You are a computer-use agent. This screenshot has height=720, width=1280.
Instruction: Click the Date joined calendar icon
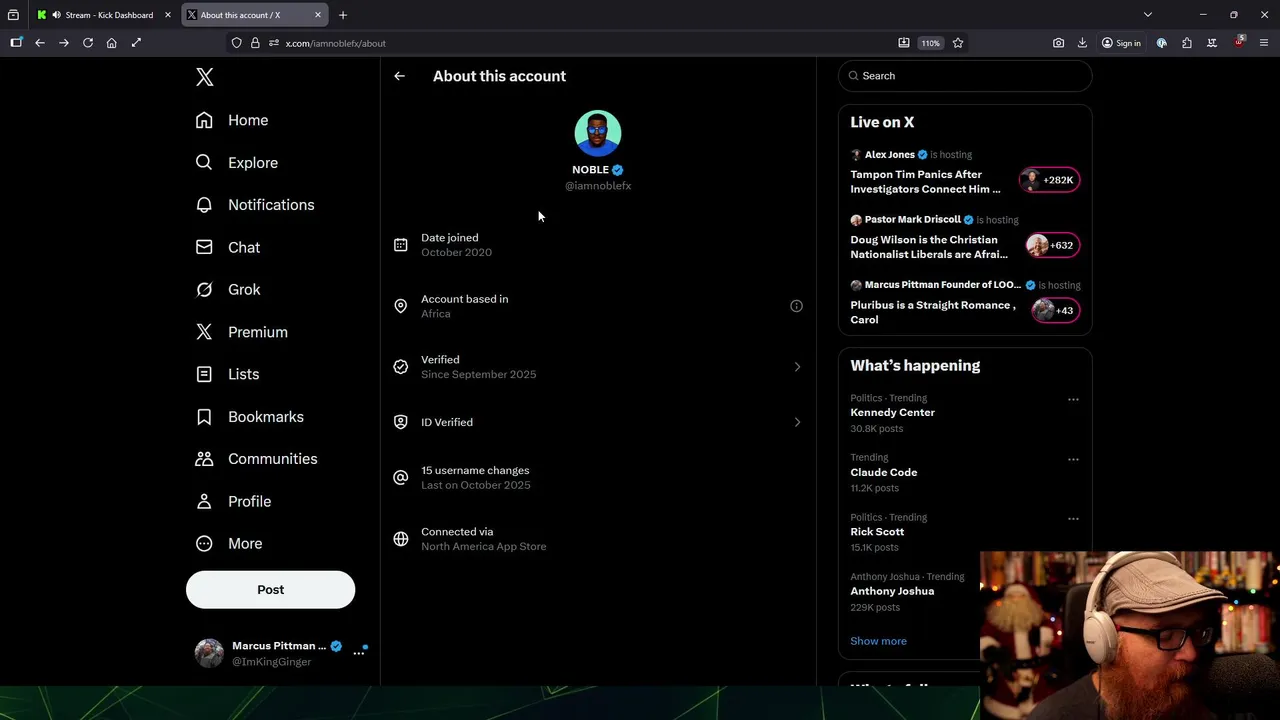(401, 245)
